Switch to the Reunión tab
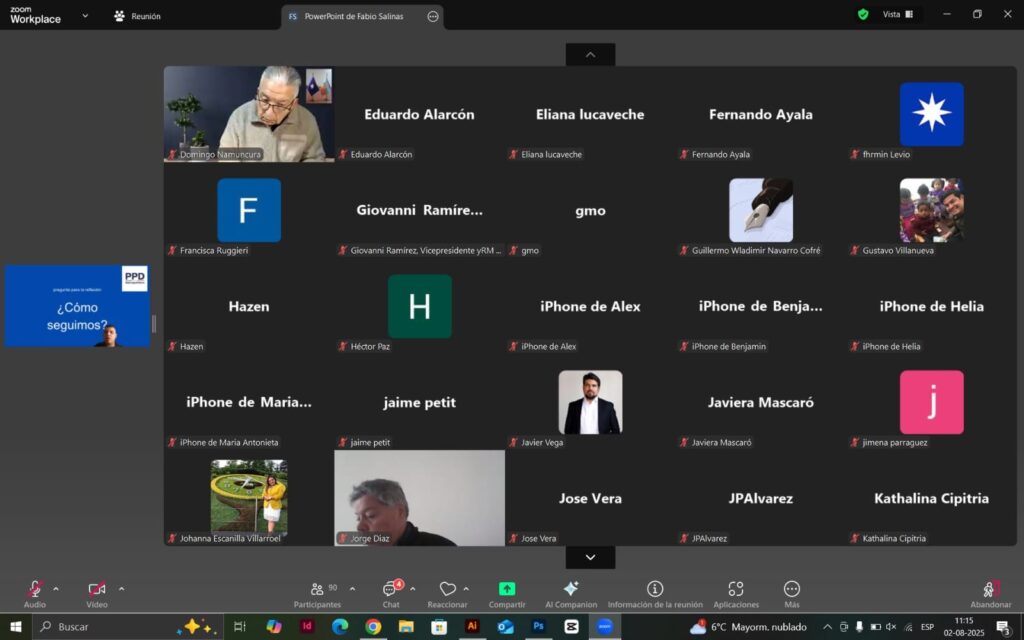1024x640 pixels. [137, 16]
